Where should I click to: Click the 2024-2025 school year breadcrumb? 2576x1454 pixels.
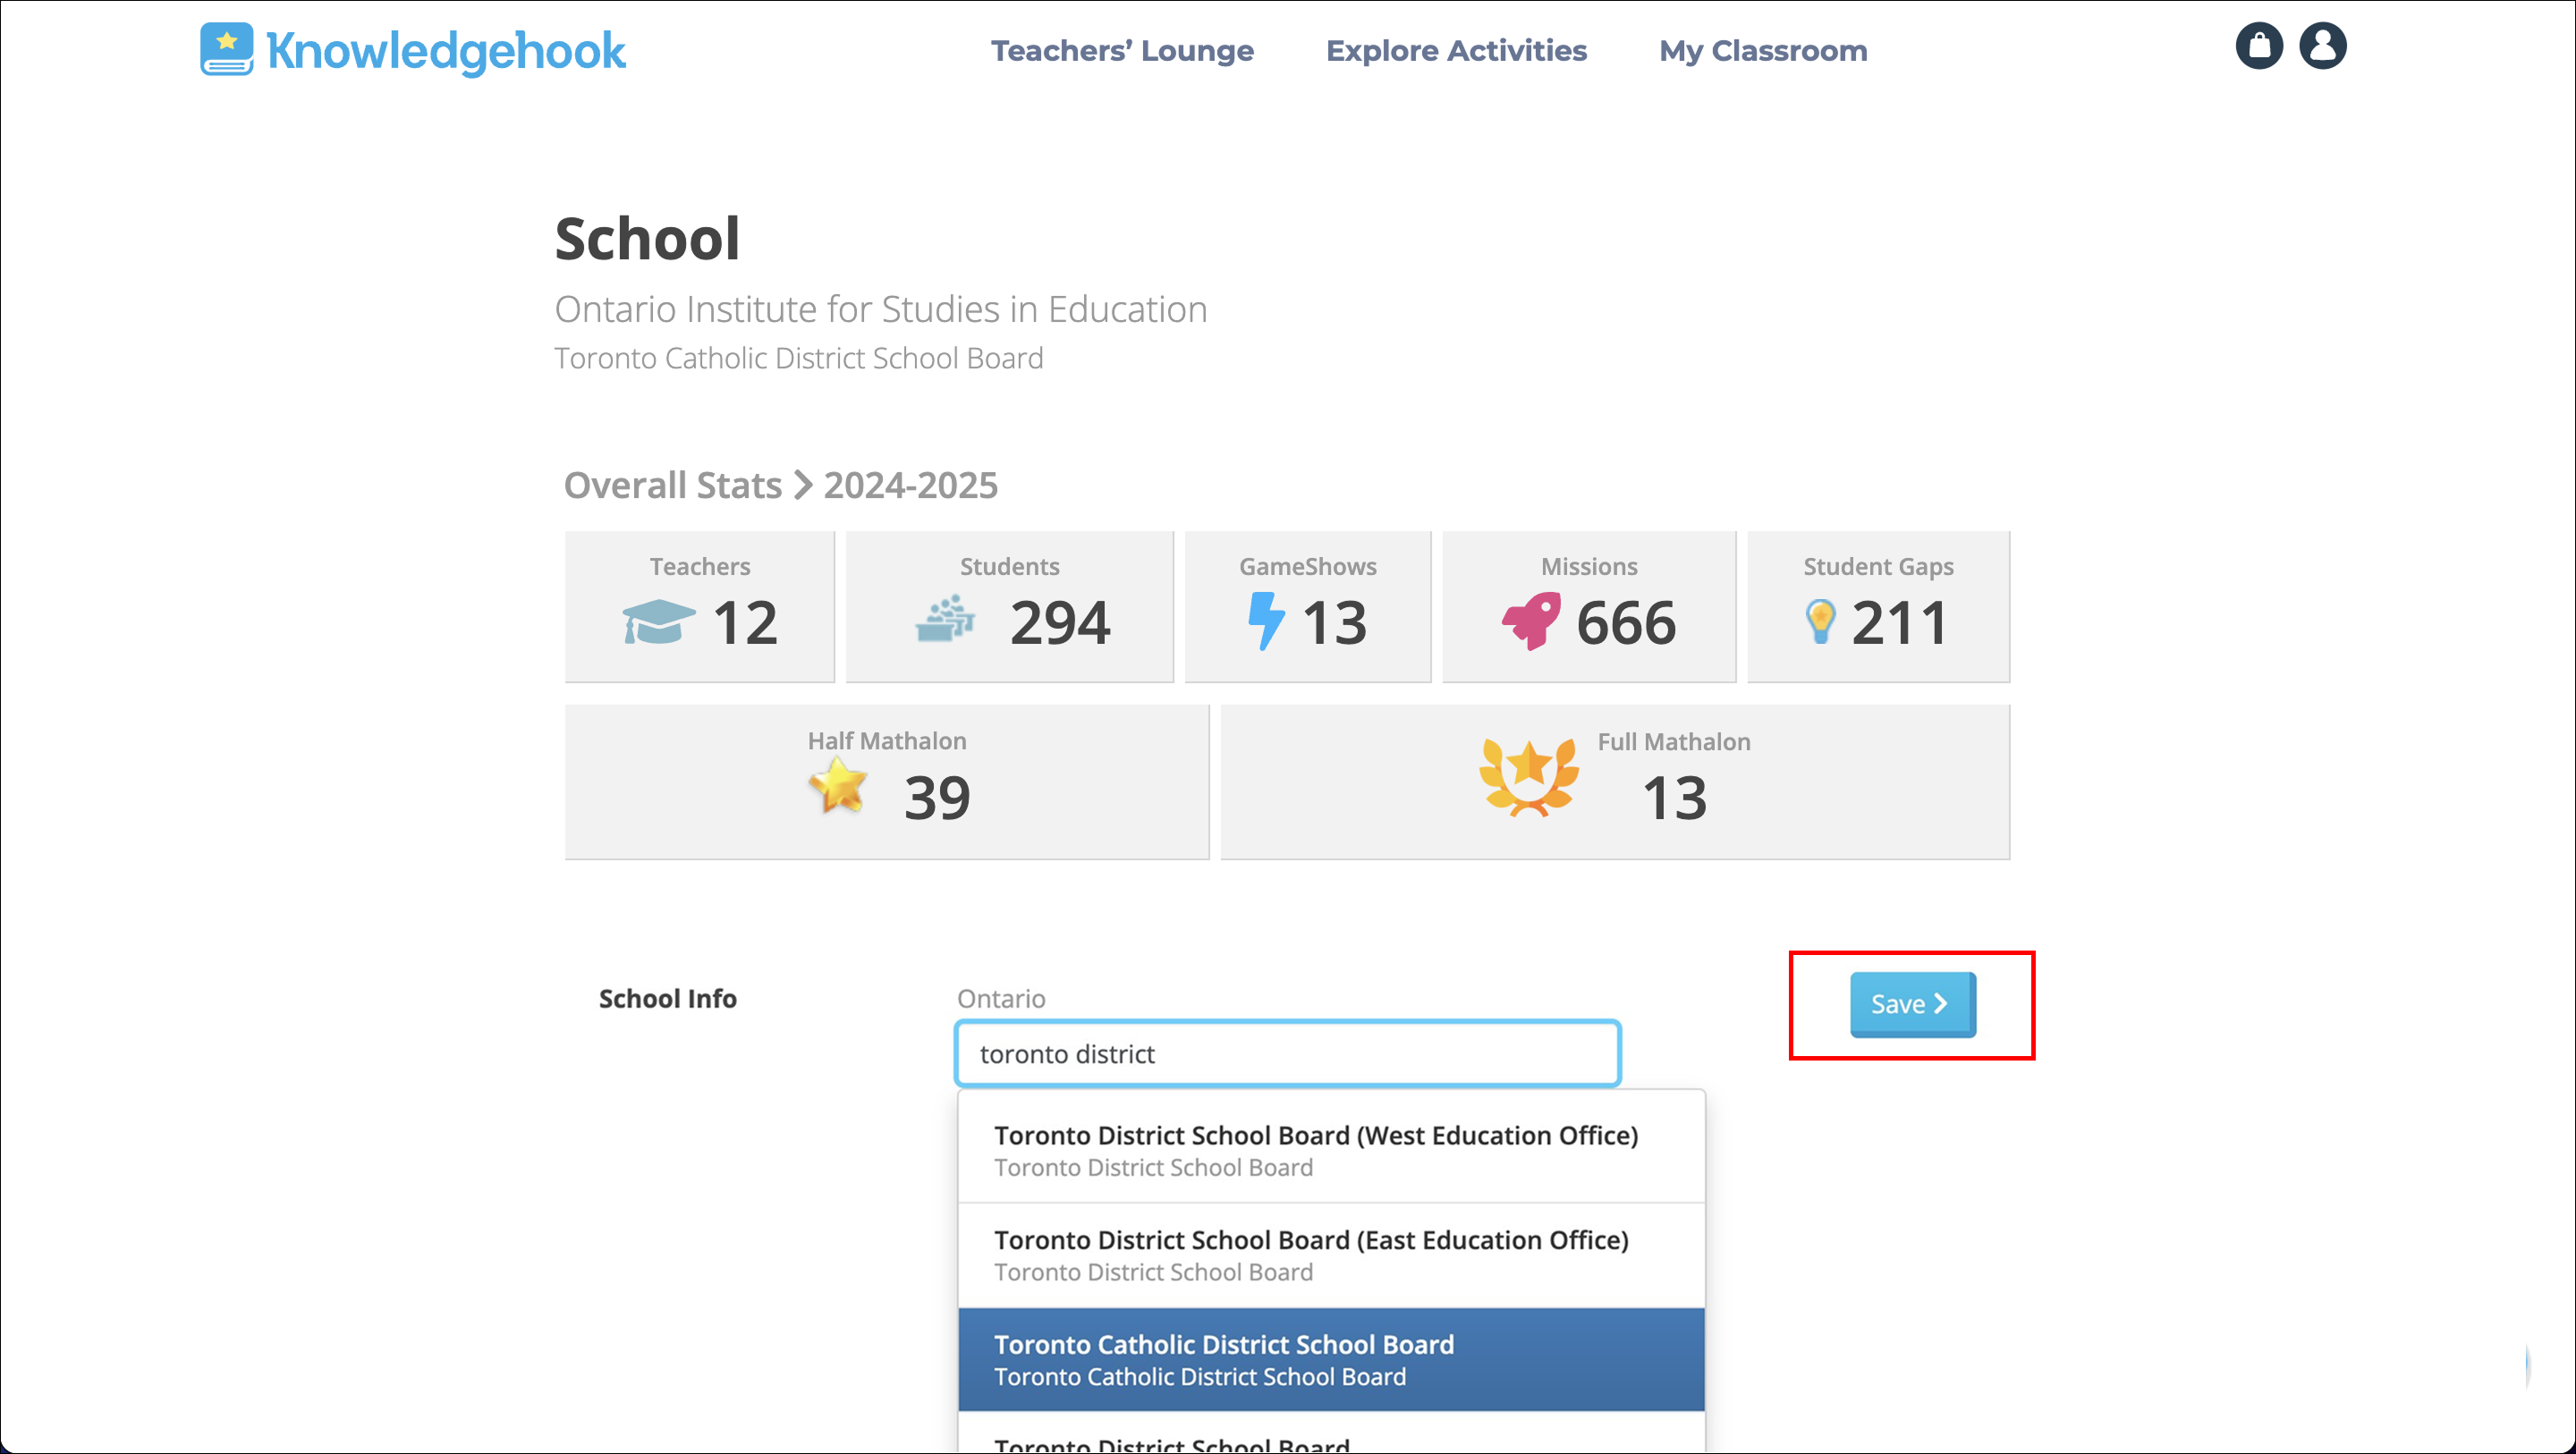910,486
